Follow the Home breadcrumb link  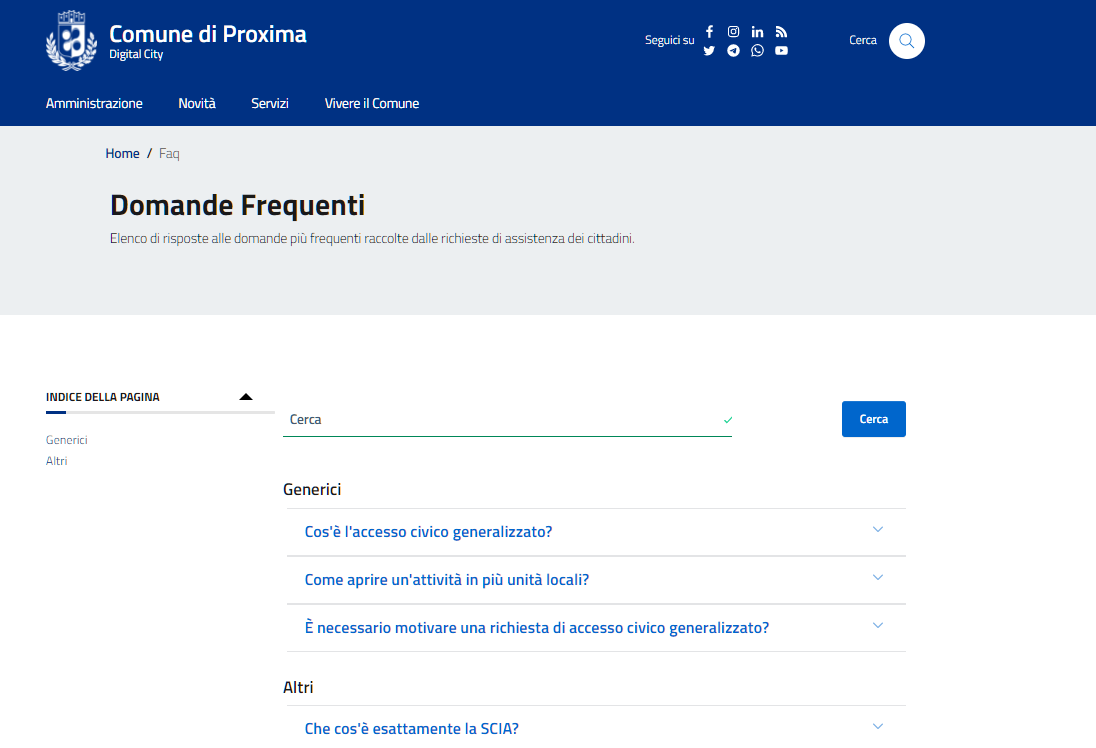point(122,154)
